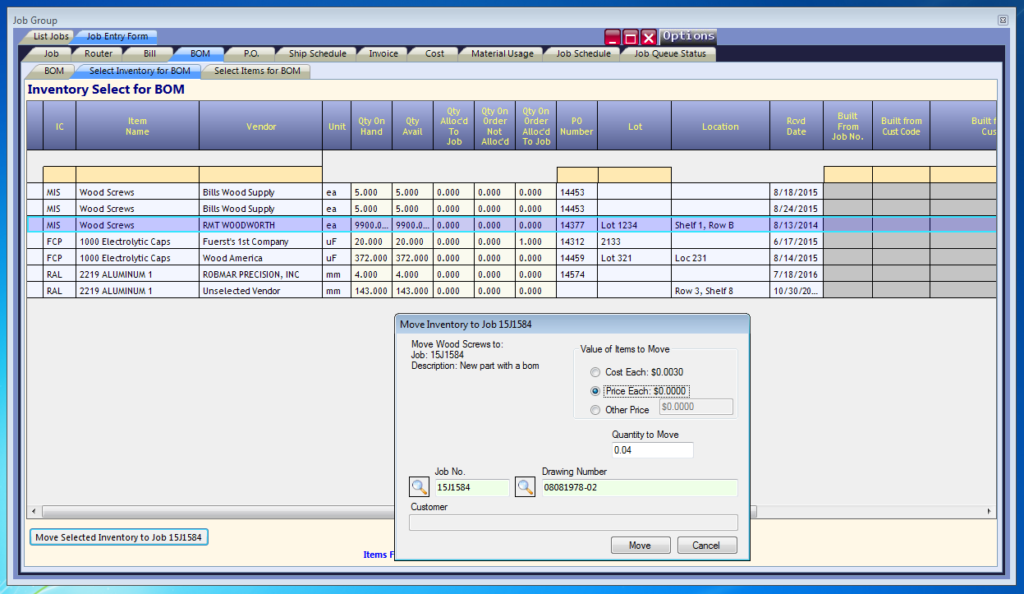
Task: Click the red minimize icon beside Options
Action: (x=612, y=37)
